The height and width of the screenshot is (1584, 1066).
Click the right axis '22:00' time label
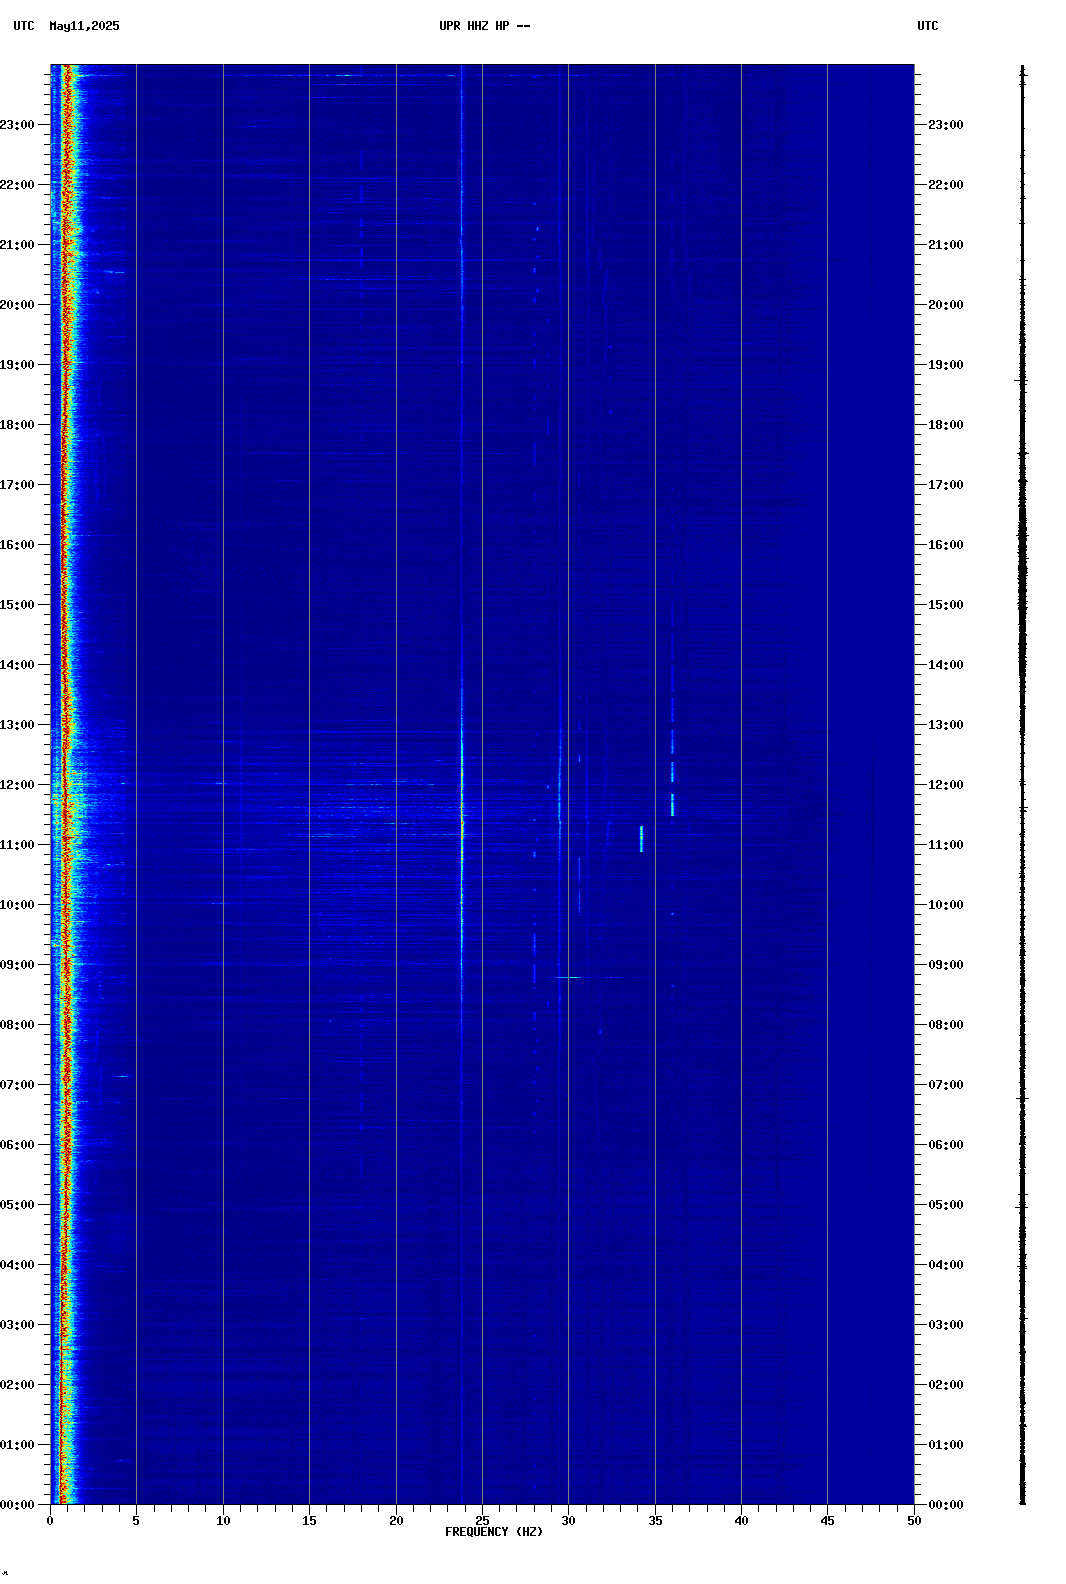(x=946, y=185)
